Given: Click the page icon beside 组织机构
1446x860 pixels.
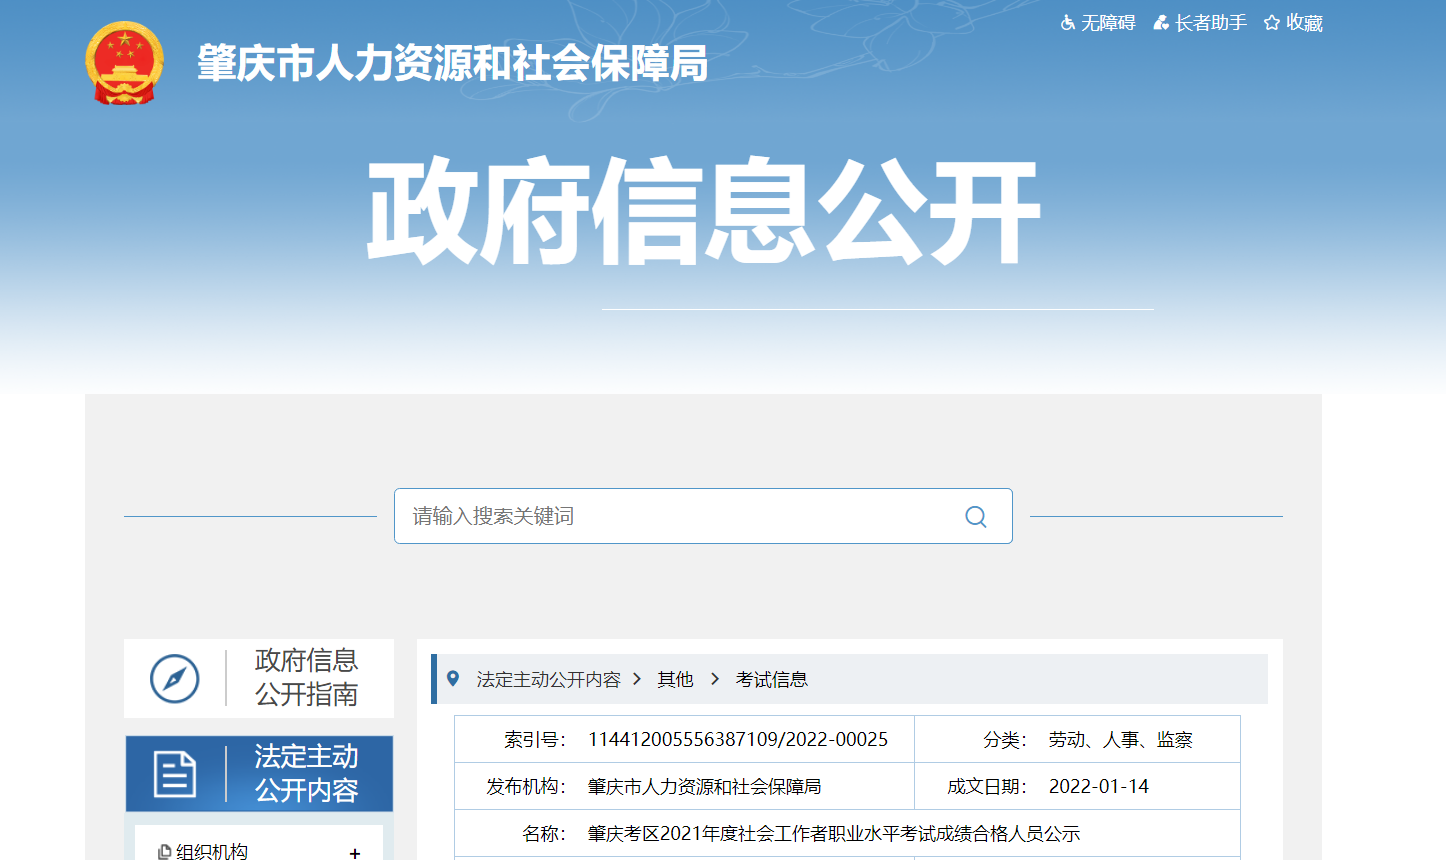Looking at the screenshot, I should pyautogui.click(x=164, y=852).
